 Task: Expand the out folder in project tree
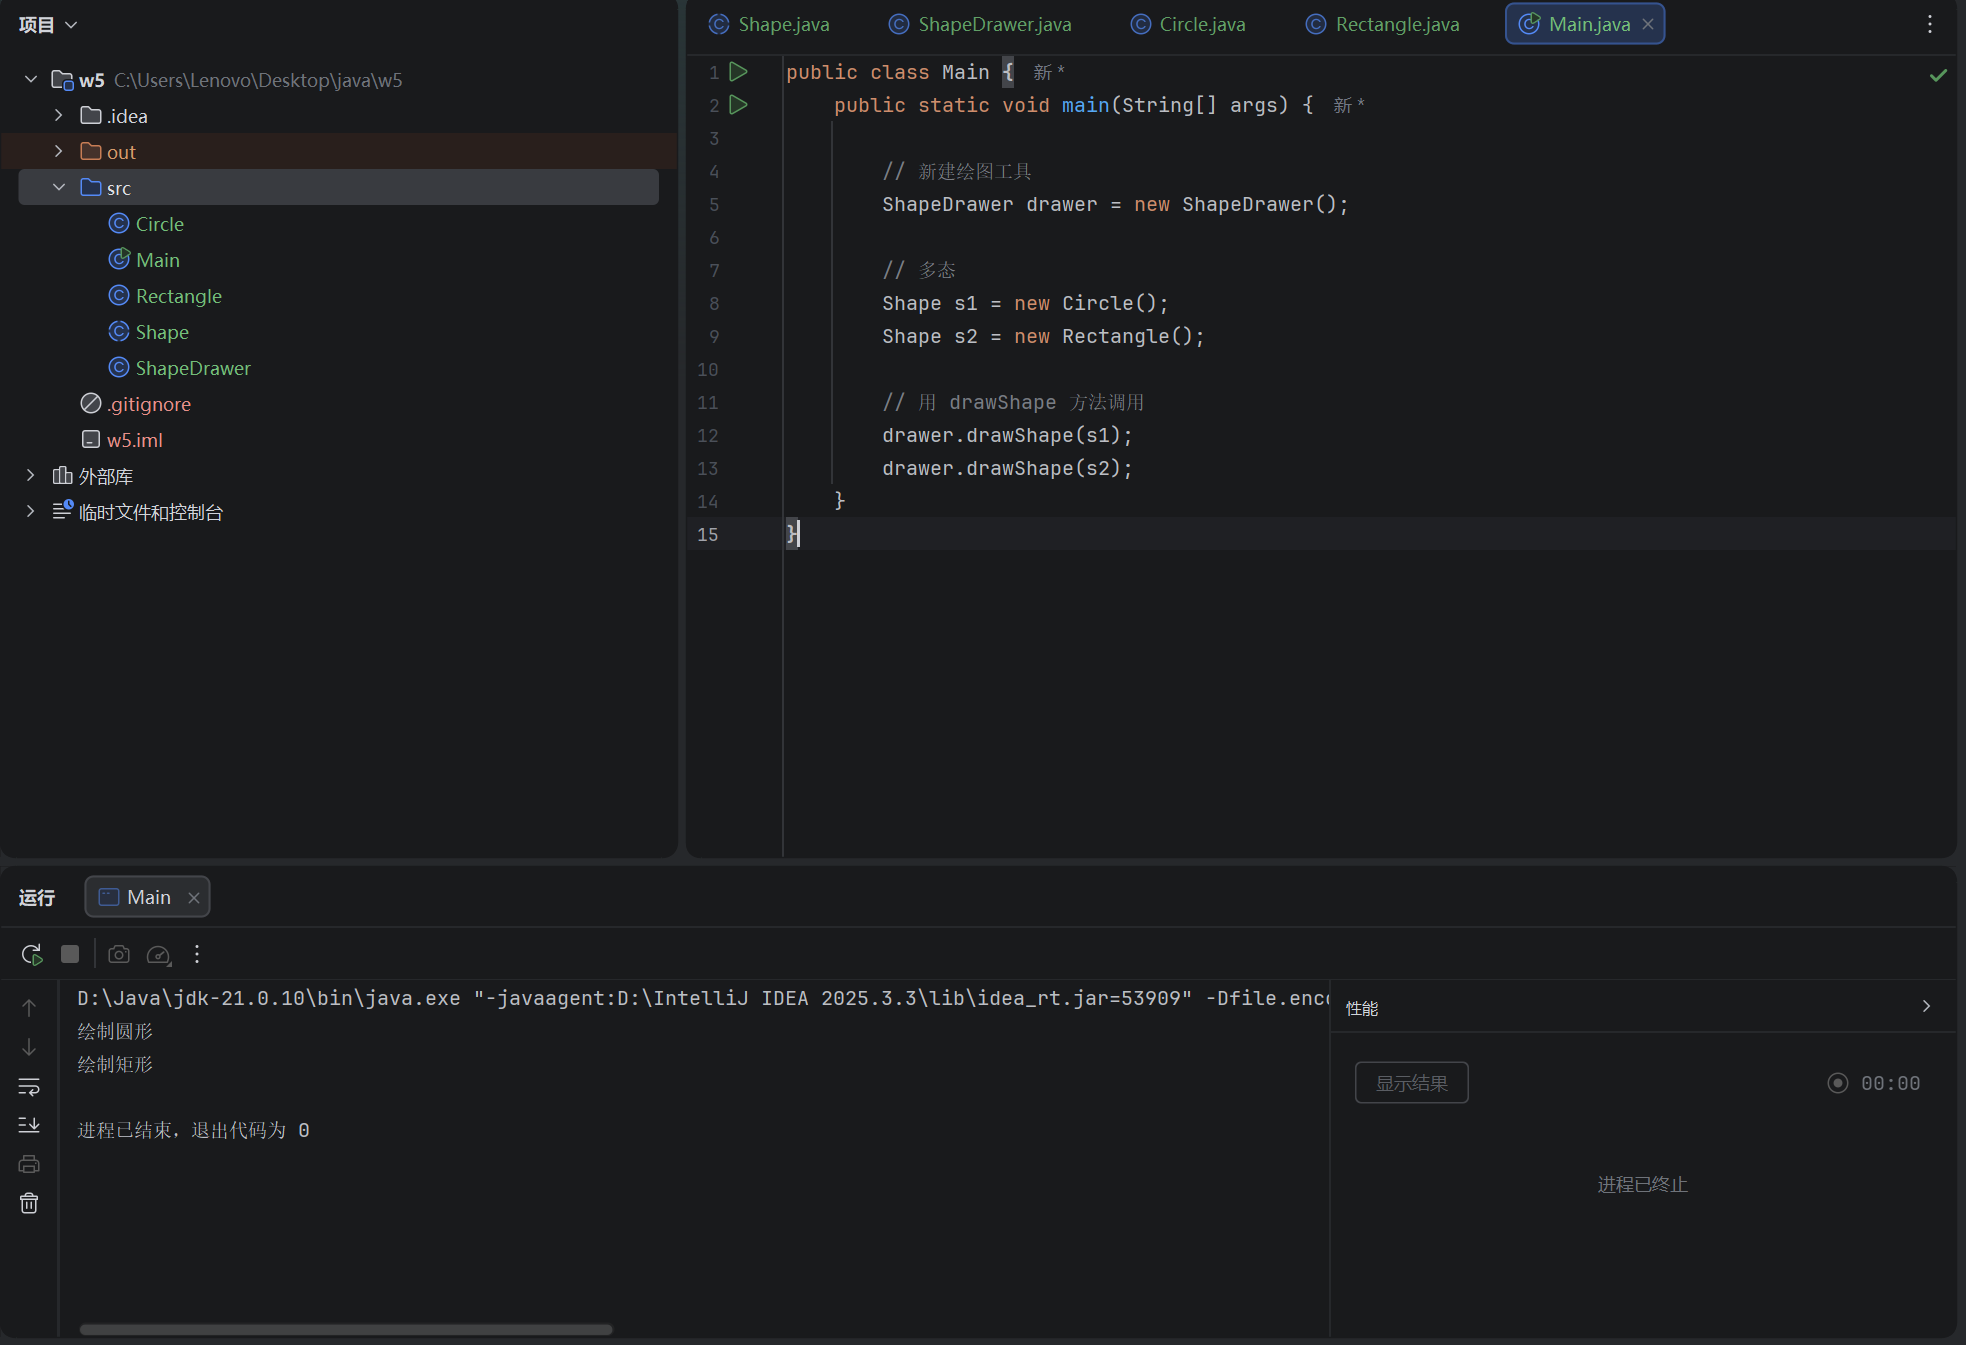click(x=59, y=151)
